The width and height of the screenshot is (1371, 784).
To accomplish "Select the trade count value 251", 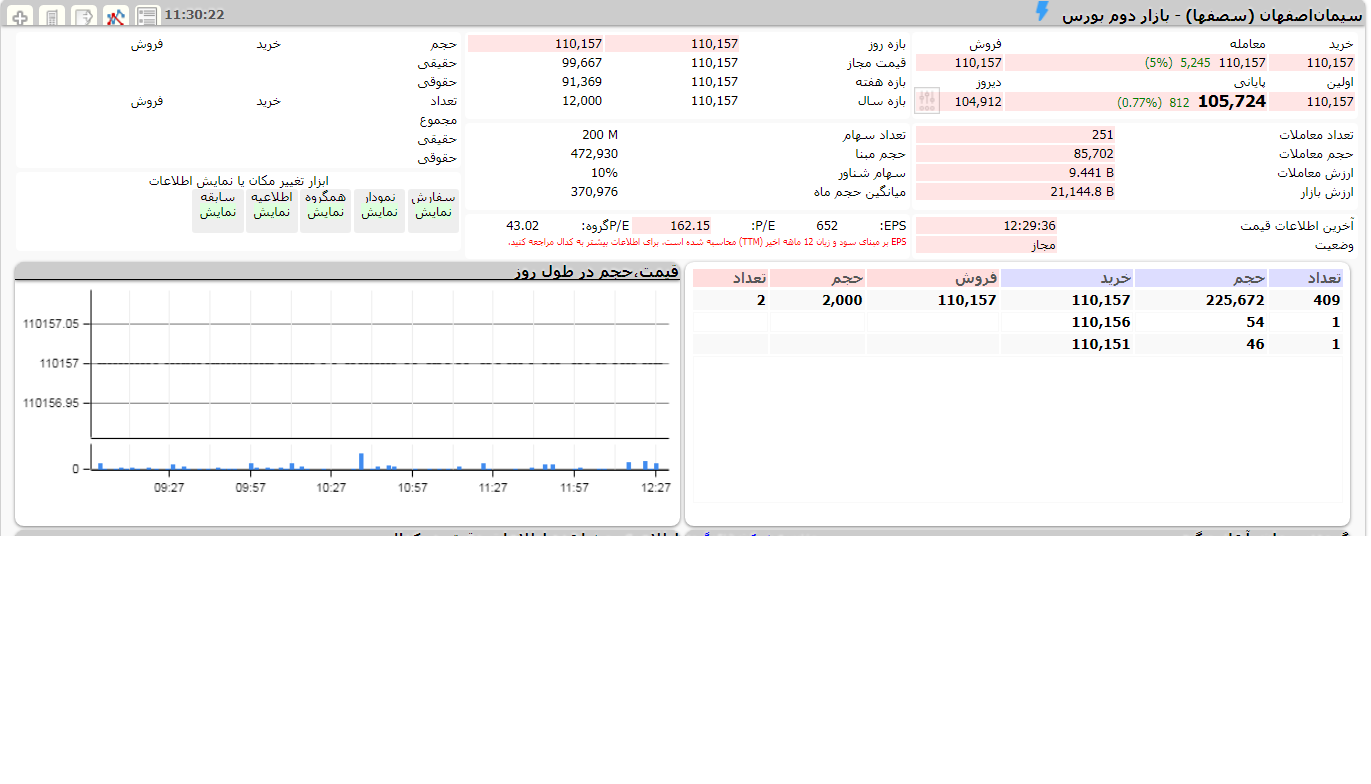I will click(1102, 135).
